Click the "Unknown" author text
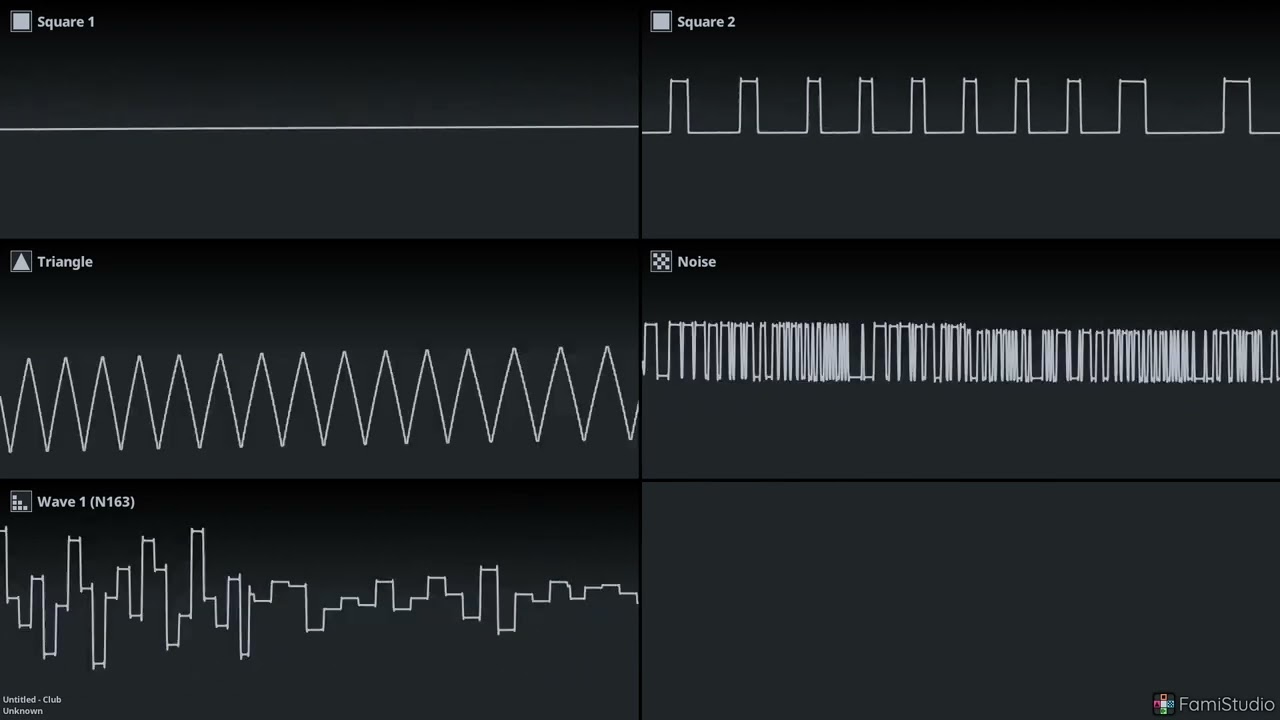Image resolution: width=1280 pixels, height=720 pixels. [23, 711]
